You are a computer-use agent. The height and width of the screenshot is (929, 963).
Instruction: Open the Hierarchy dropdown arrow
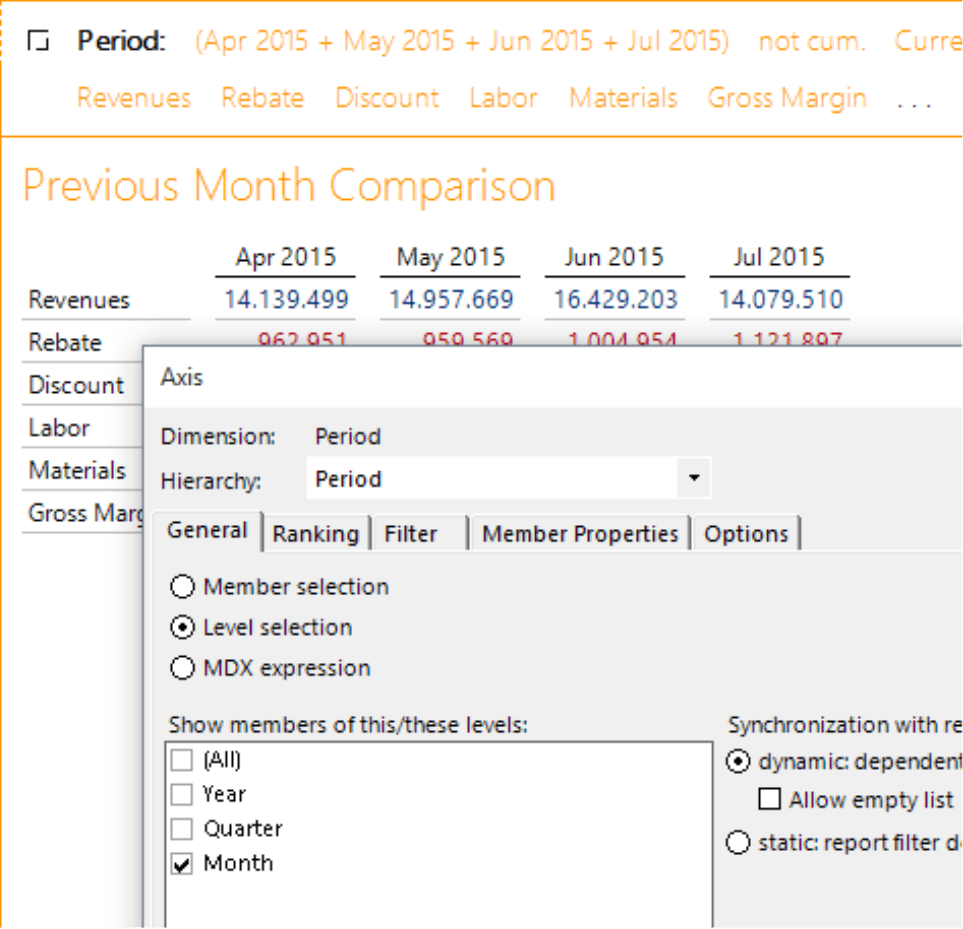point(693,479)
